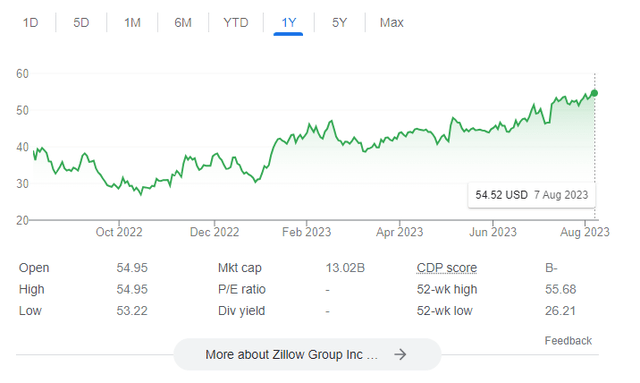The image size is (640, 383).
Task: Open the CDP score explanation link
Action: [447, 268]
